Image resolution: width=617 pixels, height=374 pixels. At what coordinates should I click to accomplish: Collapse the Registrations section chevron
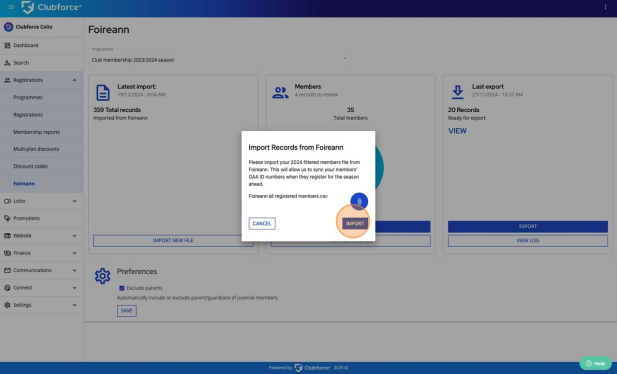[x=74, y=80]
